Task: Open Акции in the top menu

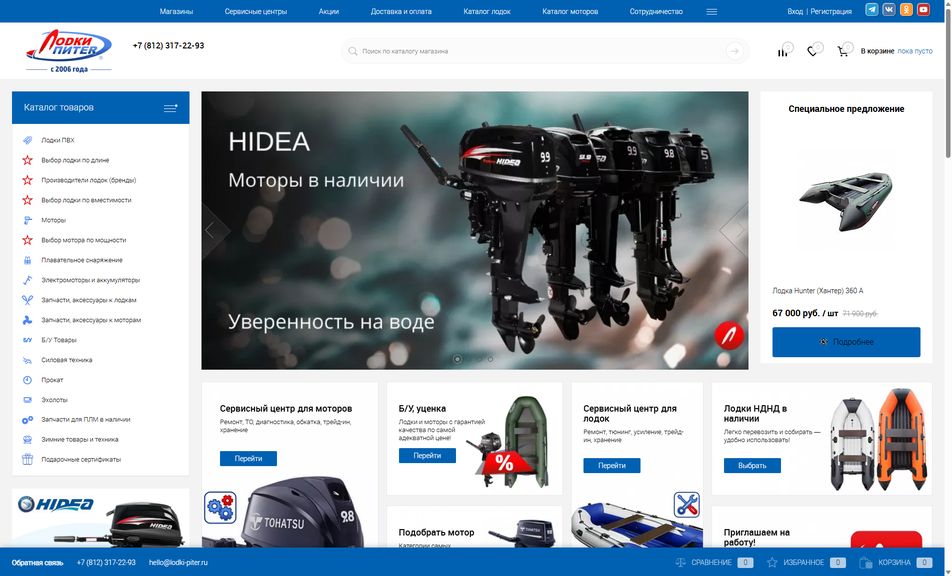Action: (329, 12)
